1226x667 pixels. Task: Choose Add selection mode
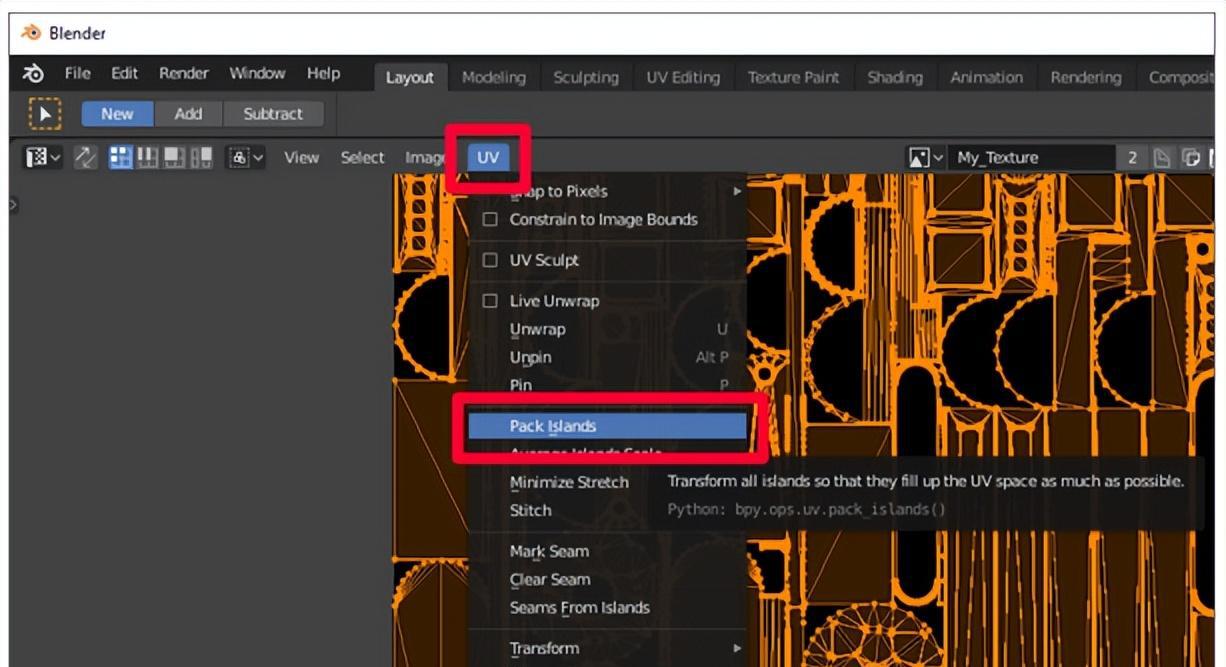[188, 114]
